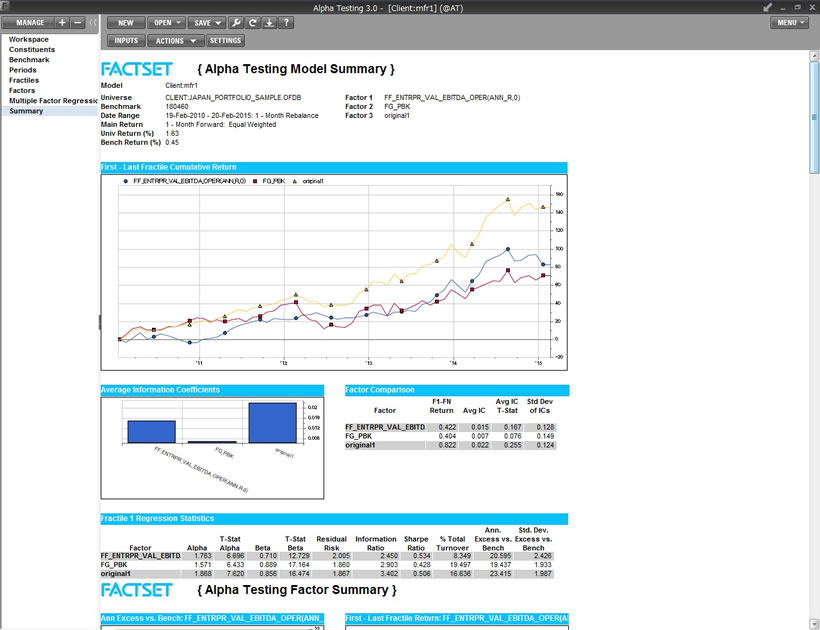Click the FactSet logo beside Factor Summary
The width and height of the screenshot is (820, 630).
pyautogui.click(x=136, y=590)
